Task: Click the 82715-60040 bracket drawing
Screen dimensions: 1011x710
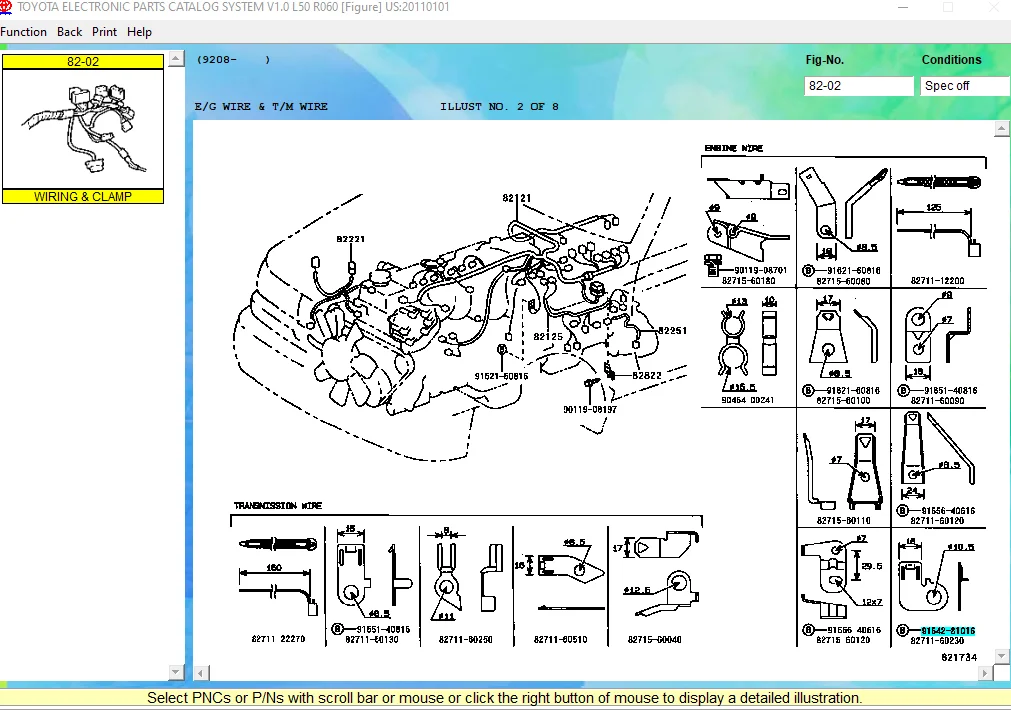Action: click(656, 576)
